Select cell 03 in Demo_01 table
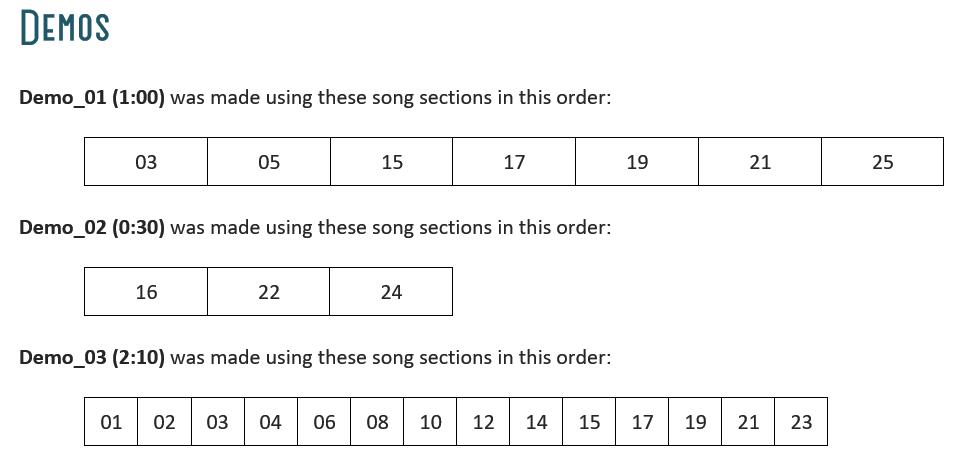Image resolution: width=967 pixels, height=457 pixels. tap(146, 162)
